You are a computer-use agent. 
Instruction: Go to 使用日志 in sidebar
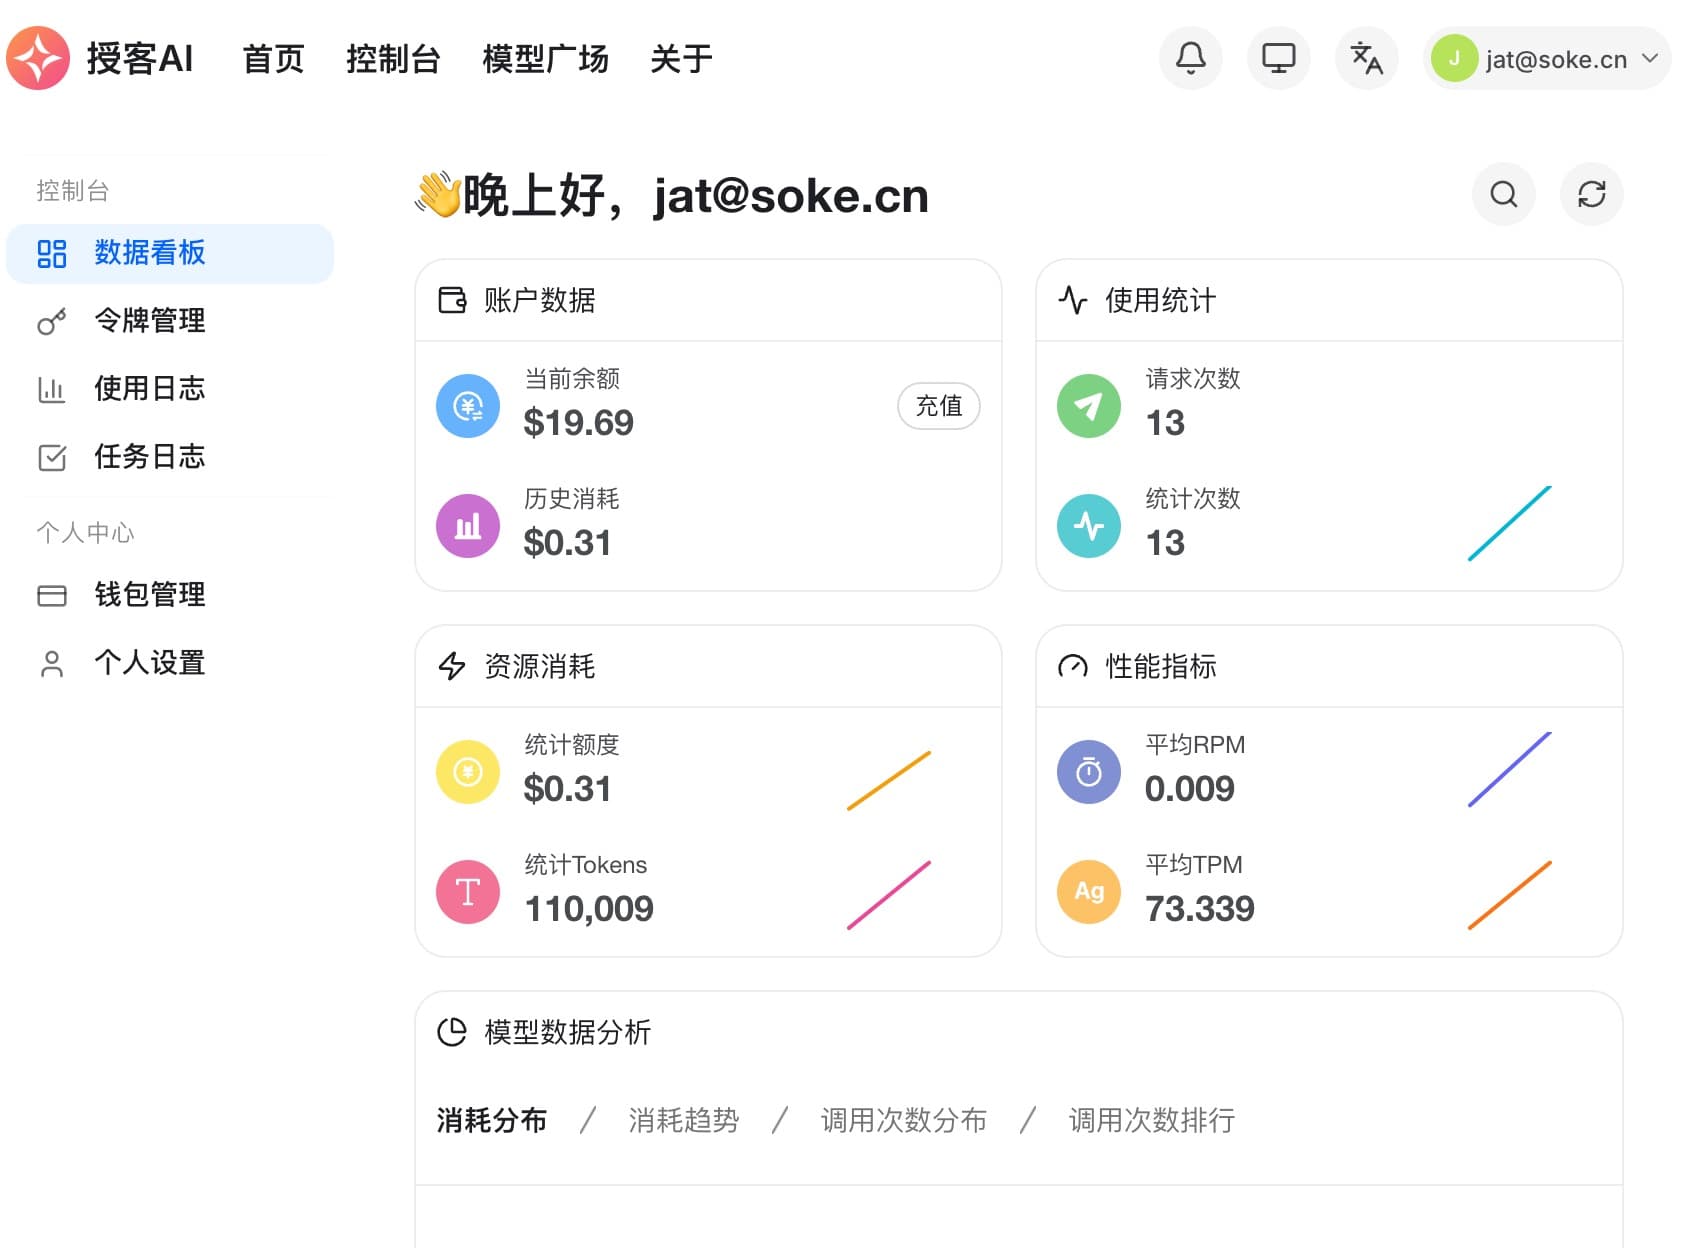pyautogui.click(x=149, y=389)
